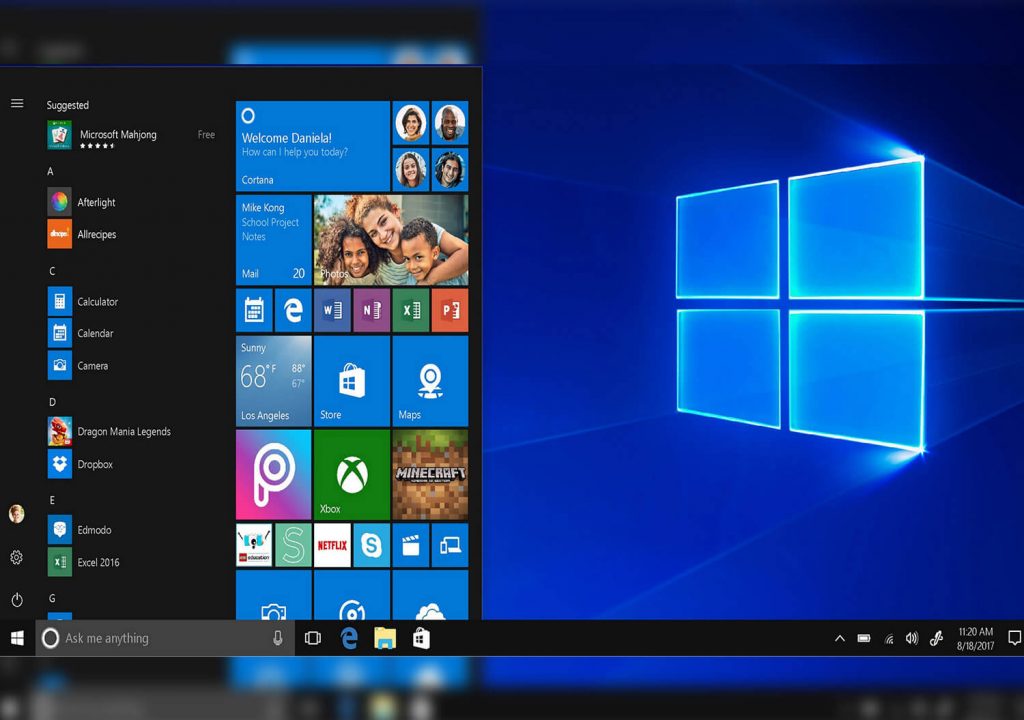Click the battery icon in system tray

point(864,638)
